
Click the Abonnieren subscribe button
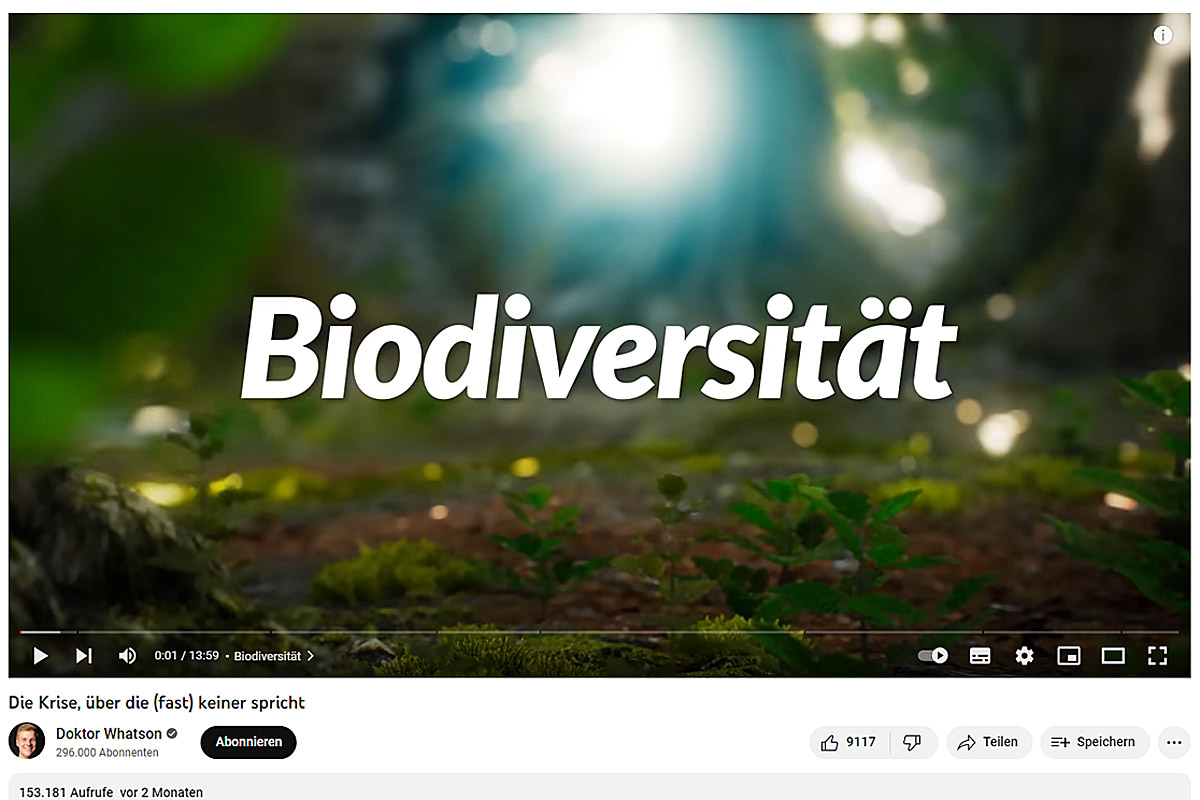[x=249, y=742]
